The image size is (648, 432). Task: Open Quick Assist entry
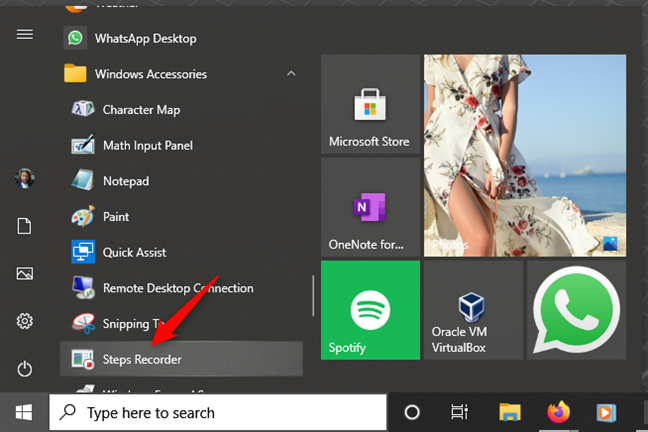182,252
